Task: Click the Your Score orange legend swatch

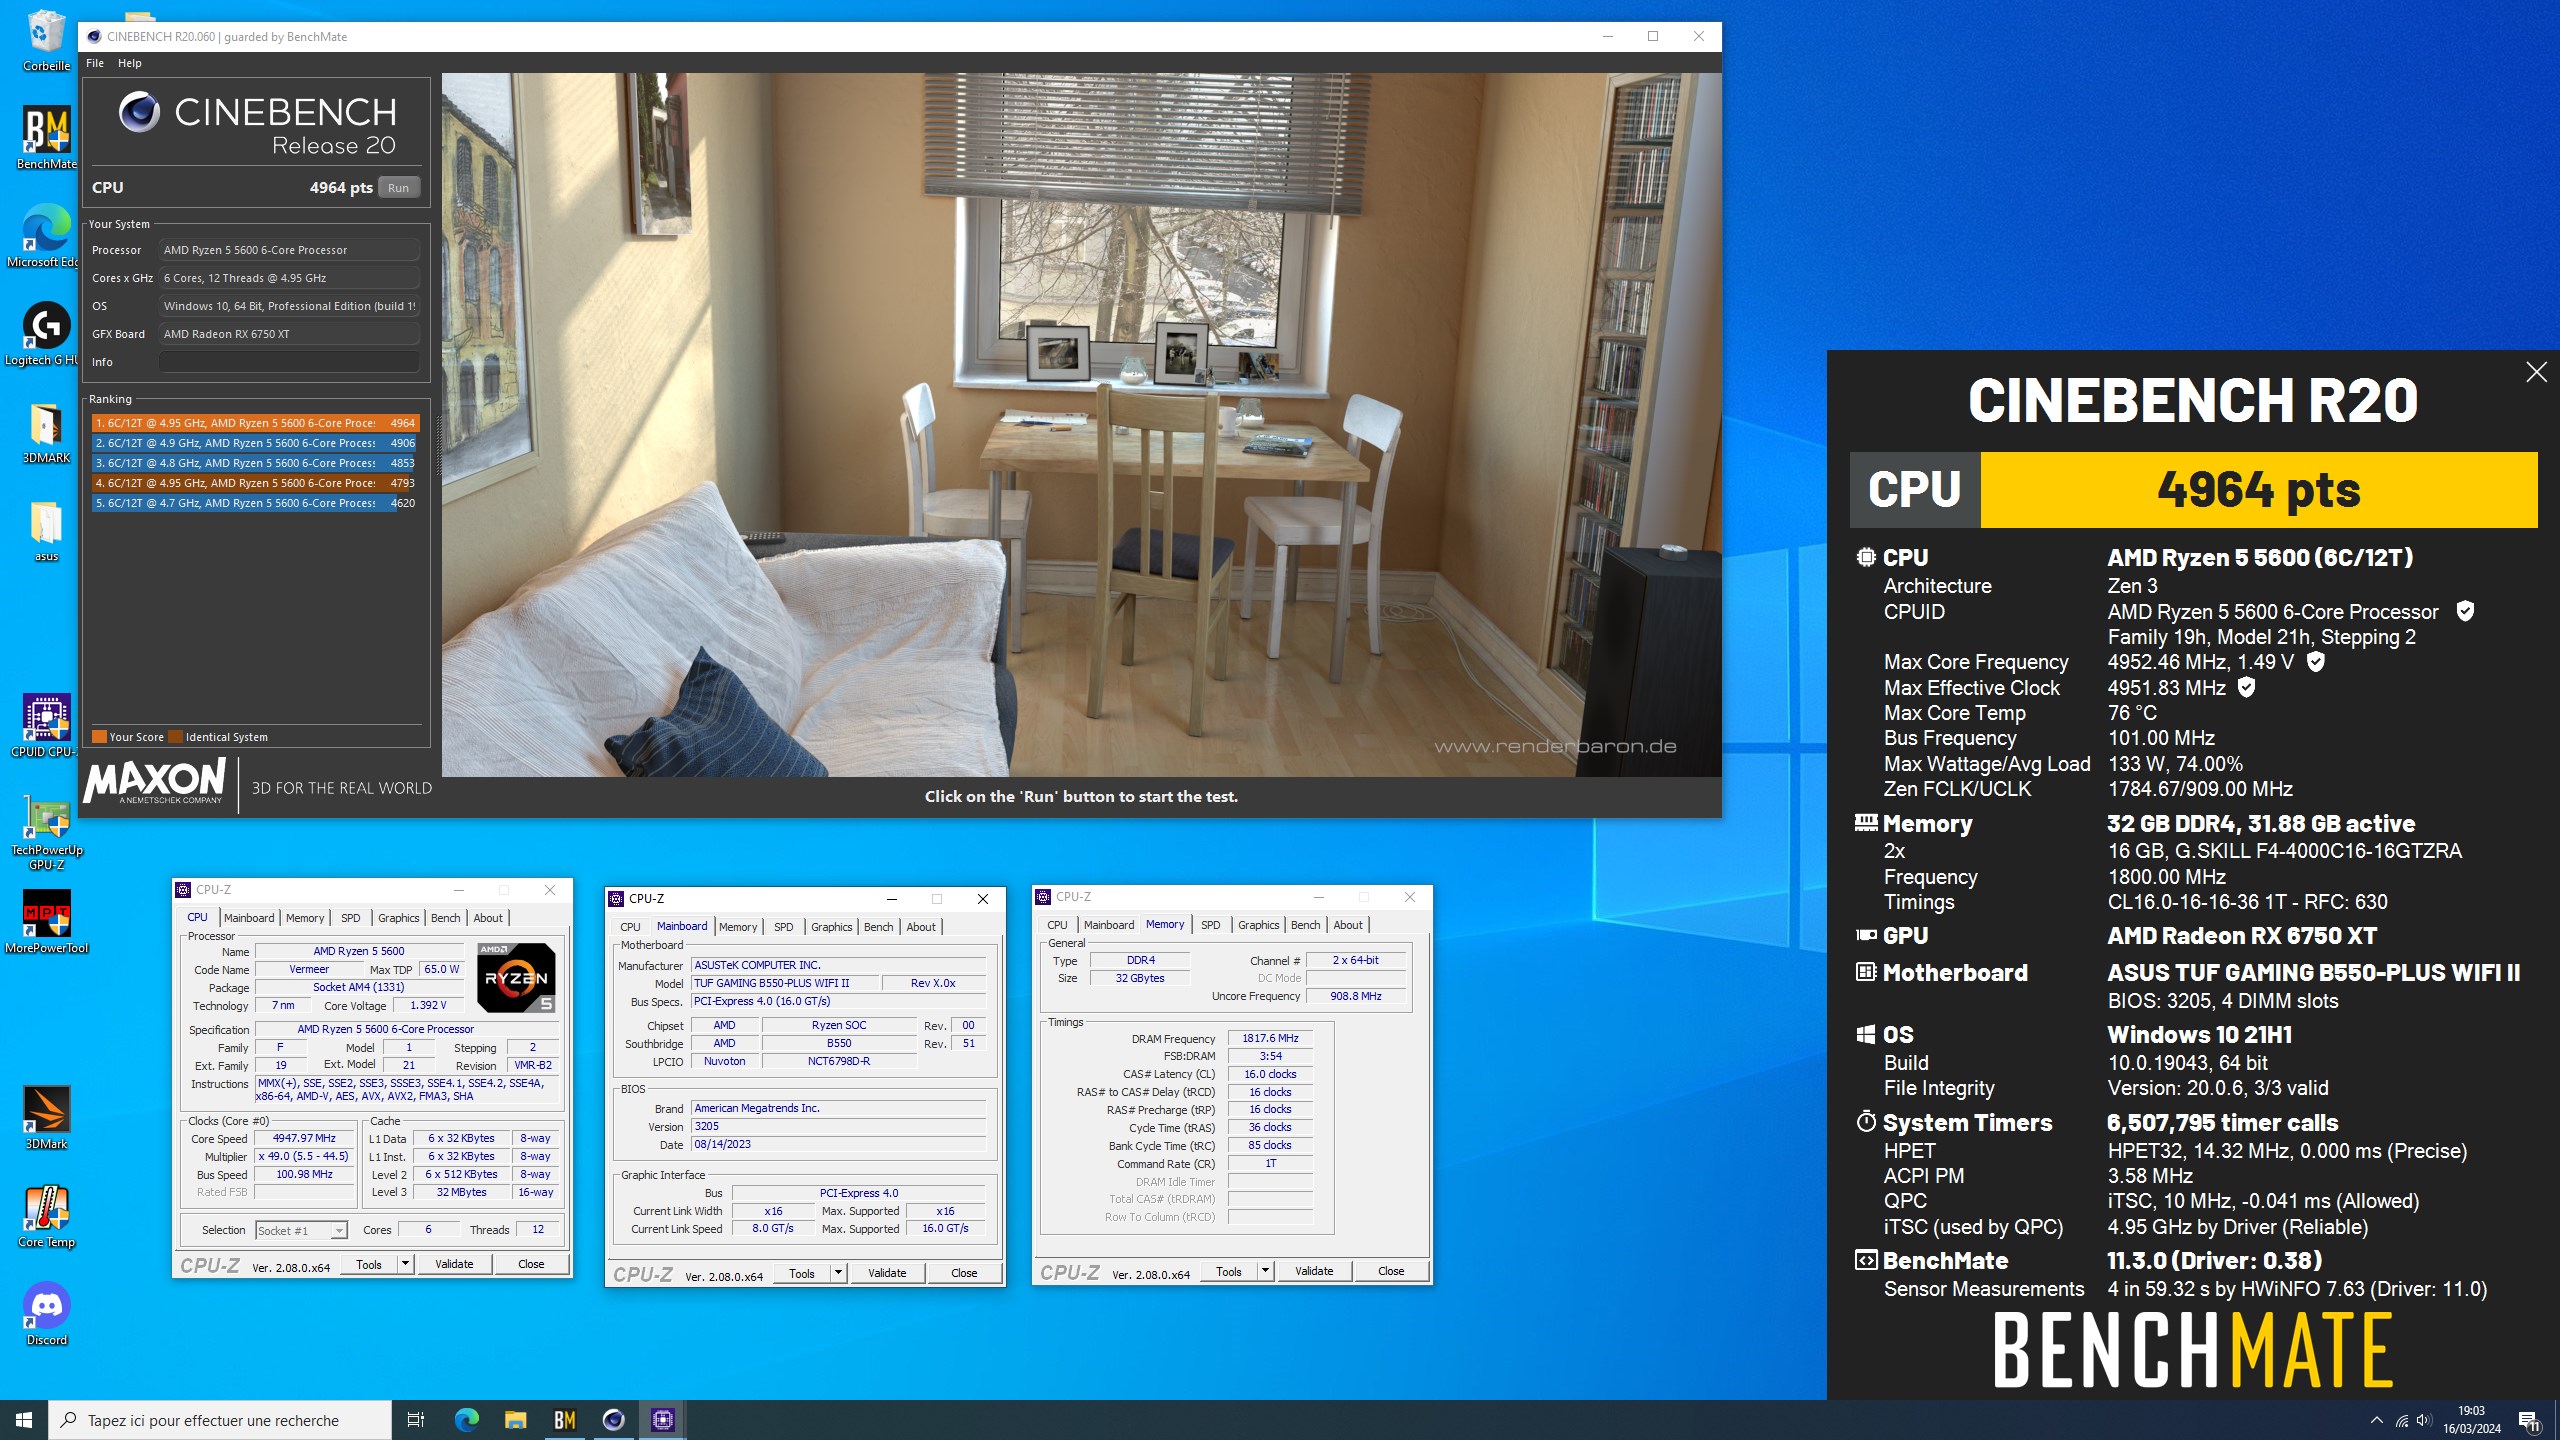Action: pyautogui.click(x=99, y=737)
